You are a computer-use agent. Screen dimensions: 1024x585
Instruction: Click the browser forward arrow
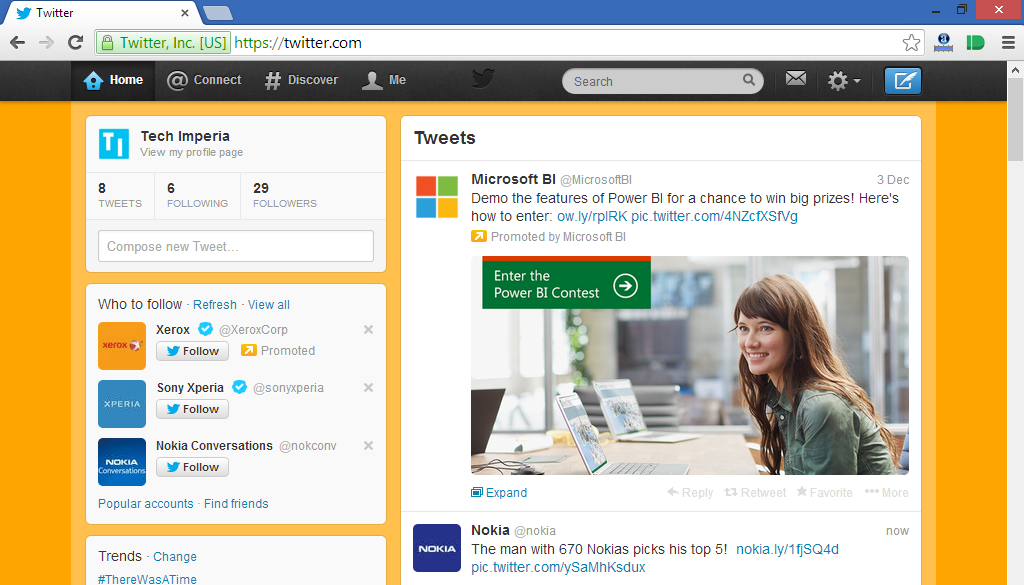pos(46,43)
